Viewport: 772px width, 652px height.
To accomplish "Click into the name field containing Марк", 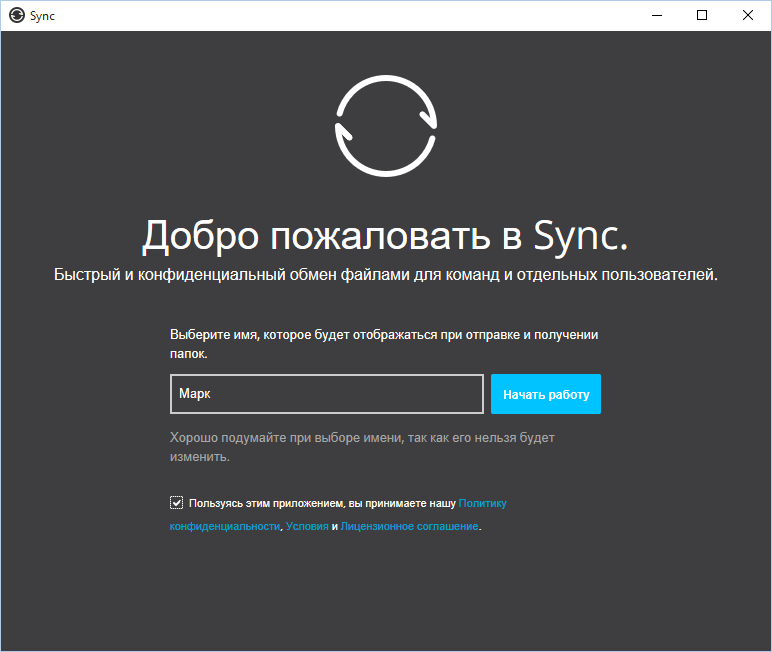I will (327, 394).
